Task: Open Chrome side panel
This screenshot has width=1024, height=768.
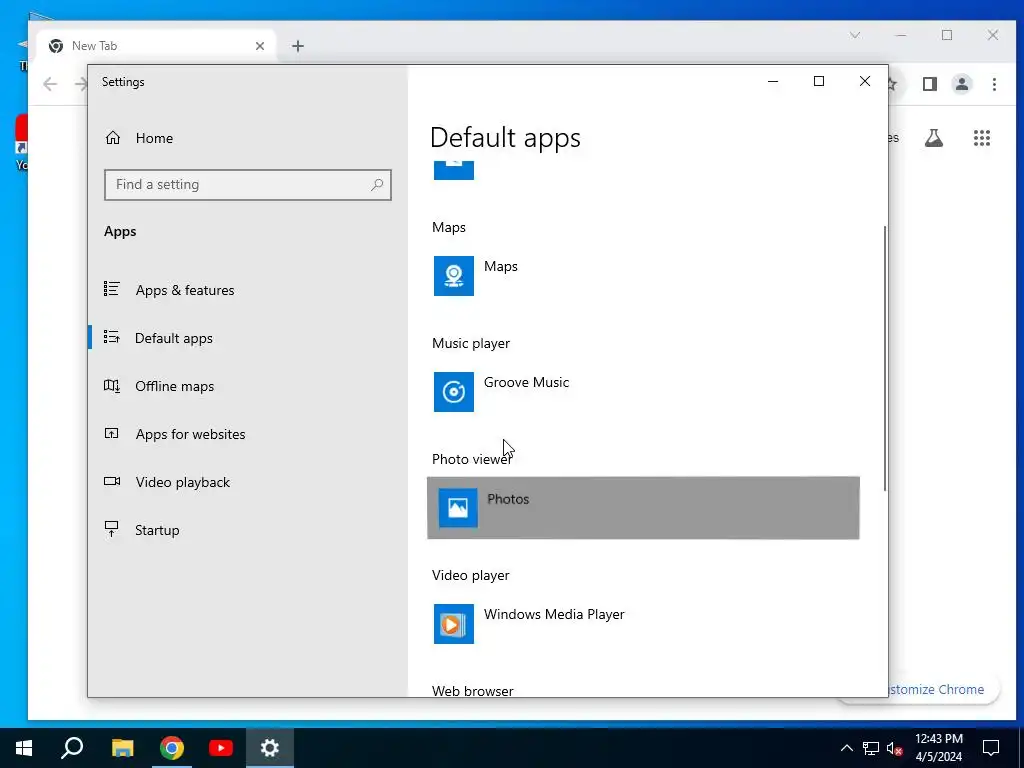Action: 930,84
